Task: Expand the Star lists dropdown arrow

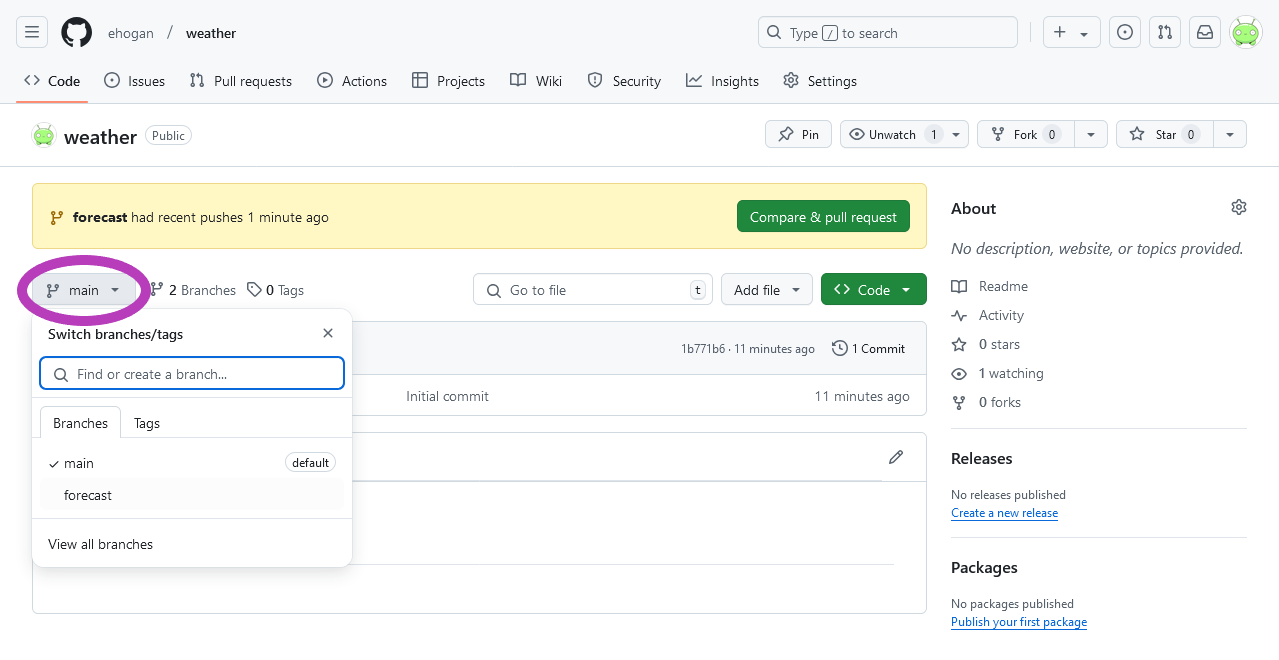Action: pos(1230,134)
